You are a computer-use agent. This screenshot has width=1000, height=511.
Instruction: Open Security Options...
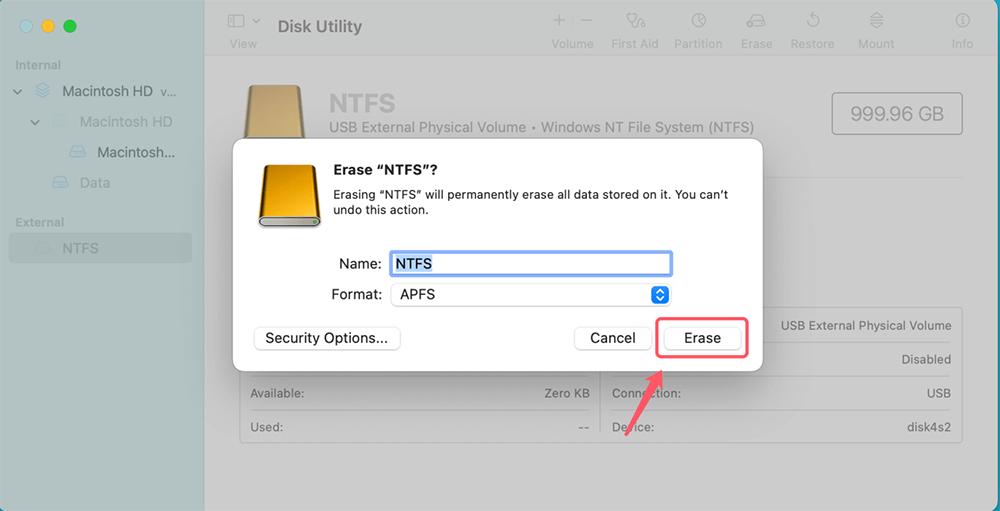326,338
